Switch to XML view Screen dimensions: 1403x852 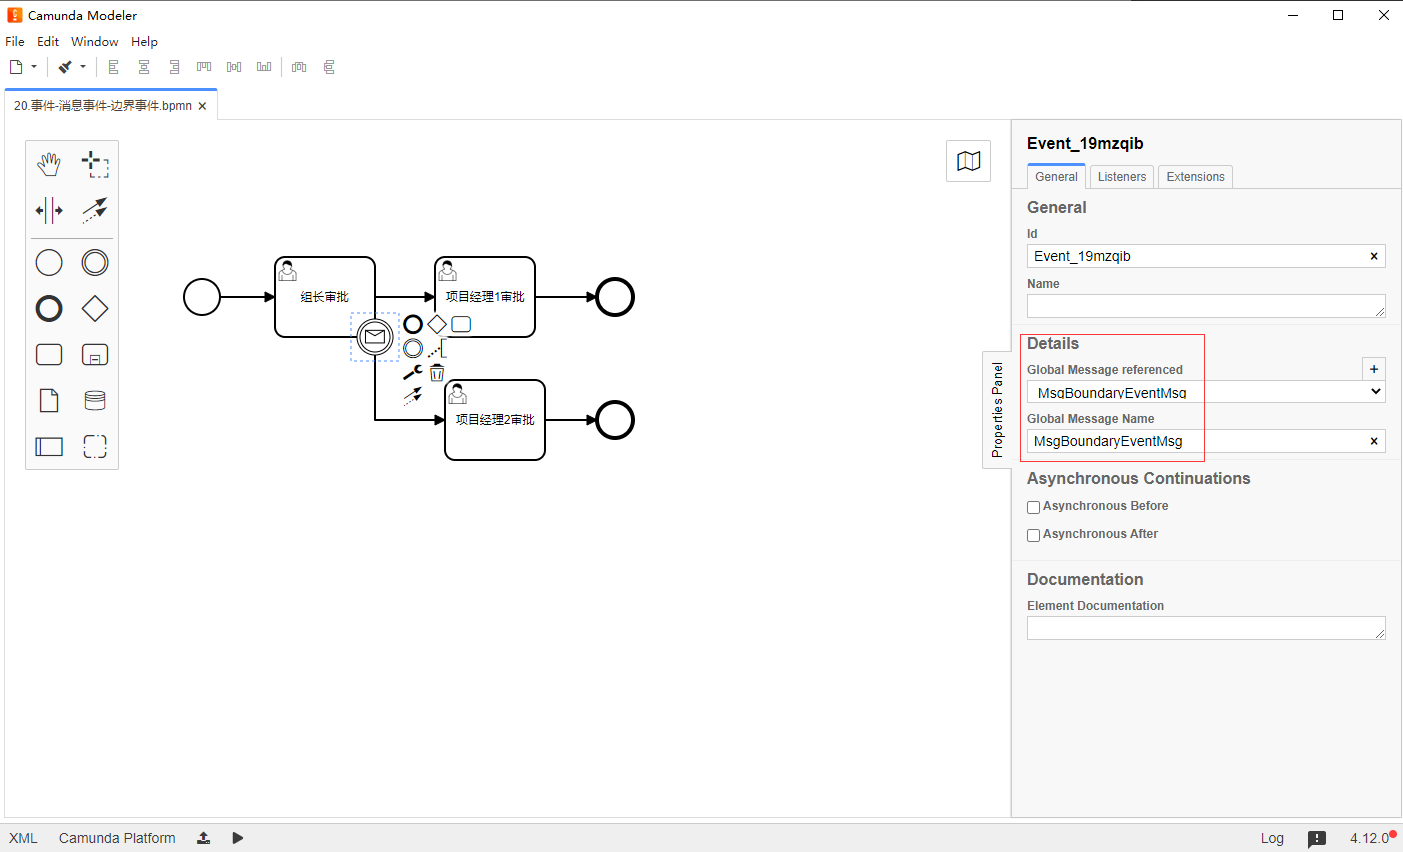(23, 838)
